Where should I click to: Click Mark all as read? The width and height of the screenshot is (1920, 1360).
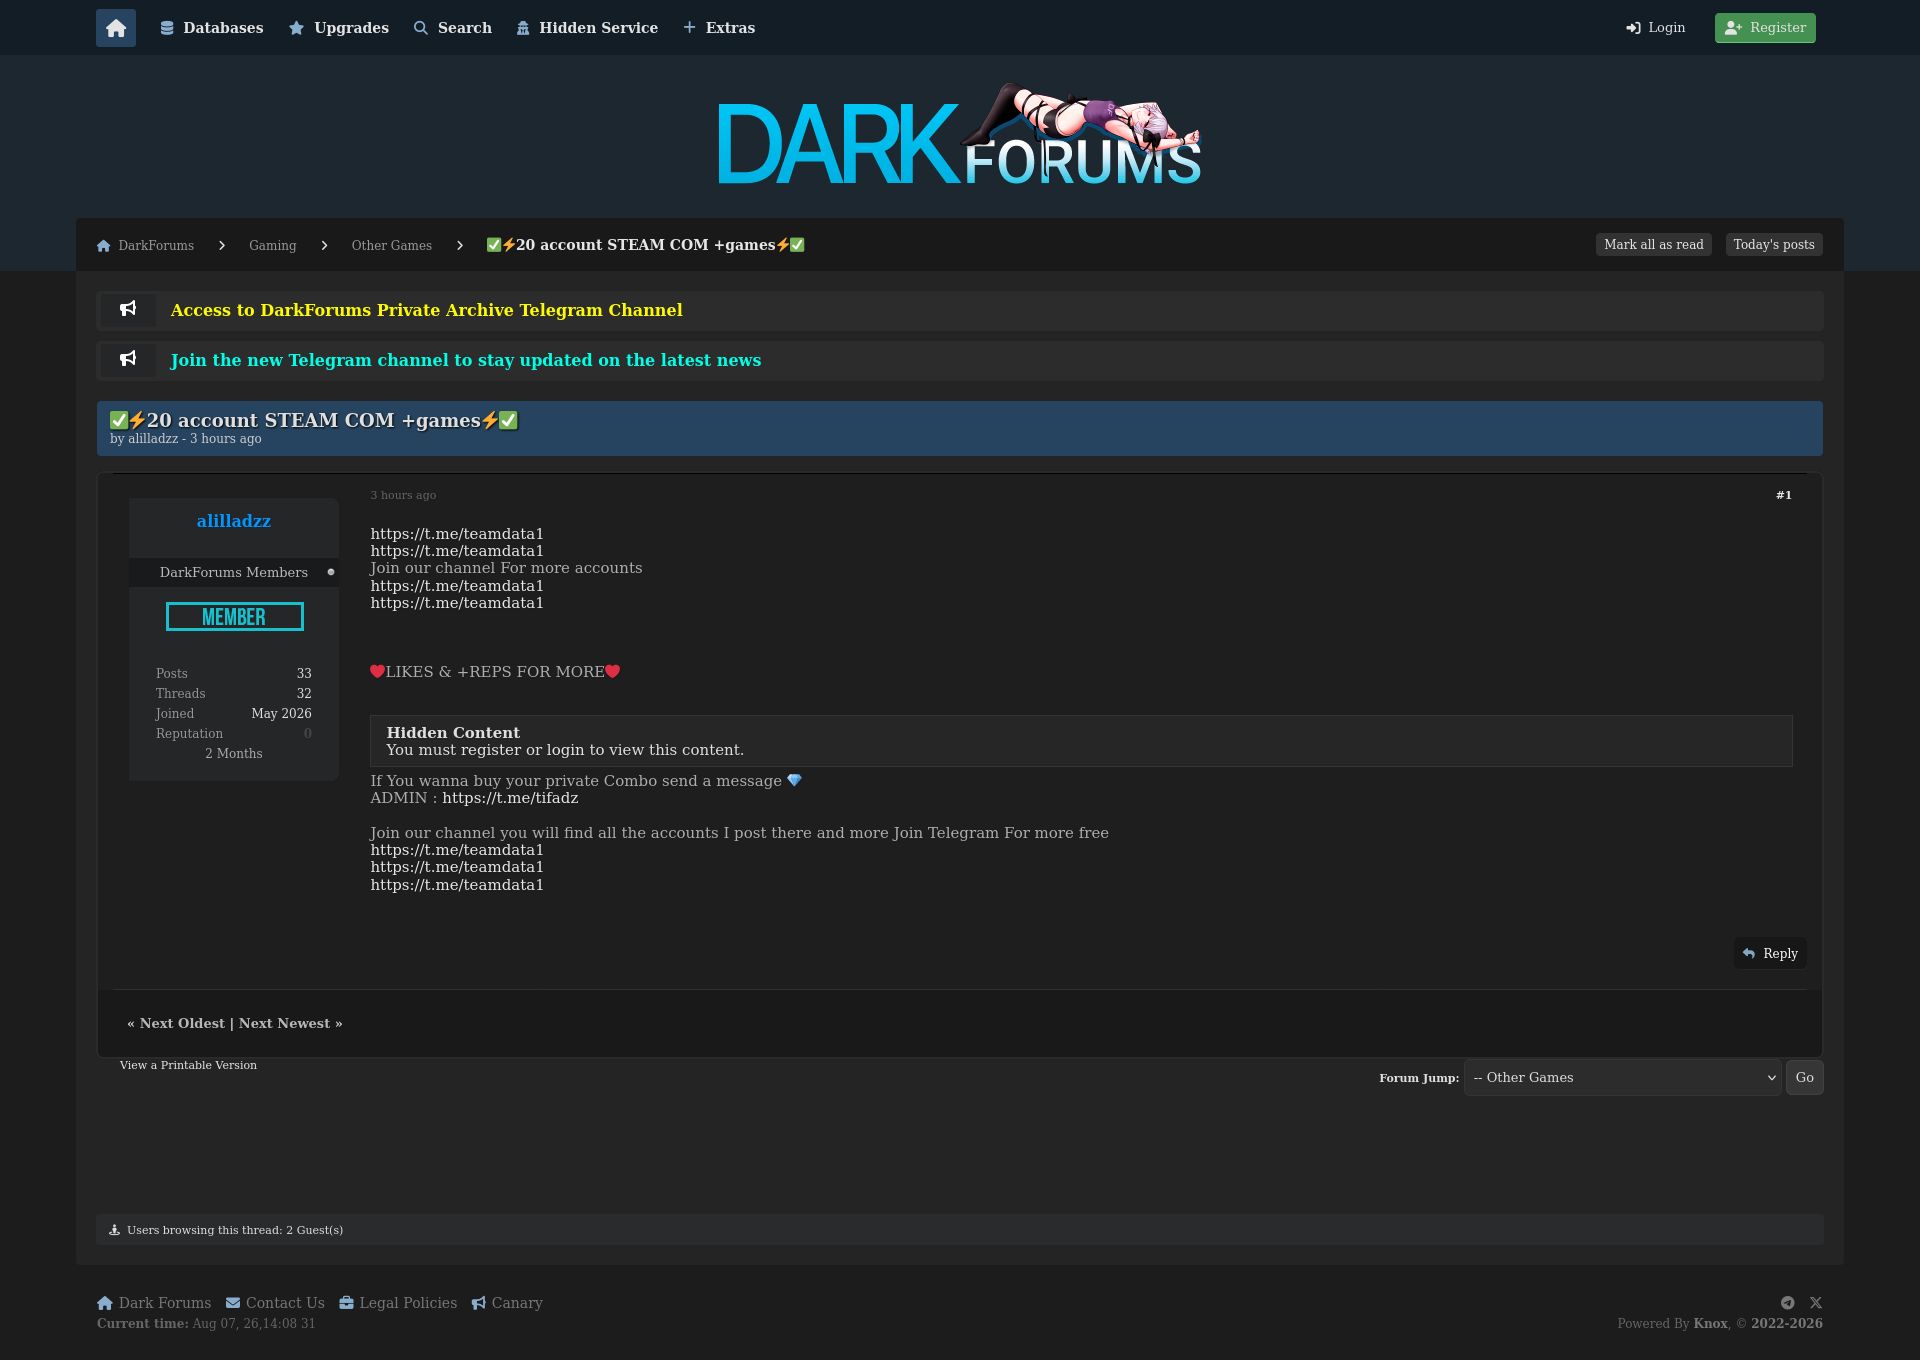point(1654,245)
